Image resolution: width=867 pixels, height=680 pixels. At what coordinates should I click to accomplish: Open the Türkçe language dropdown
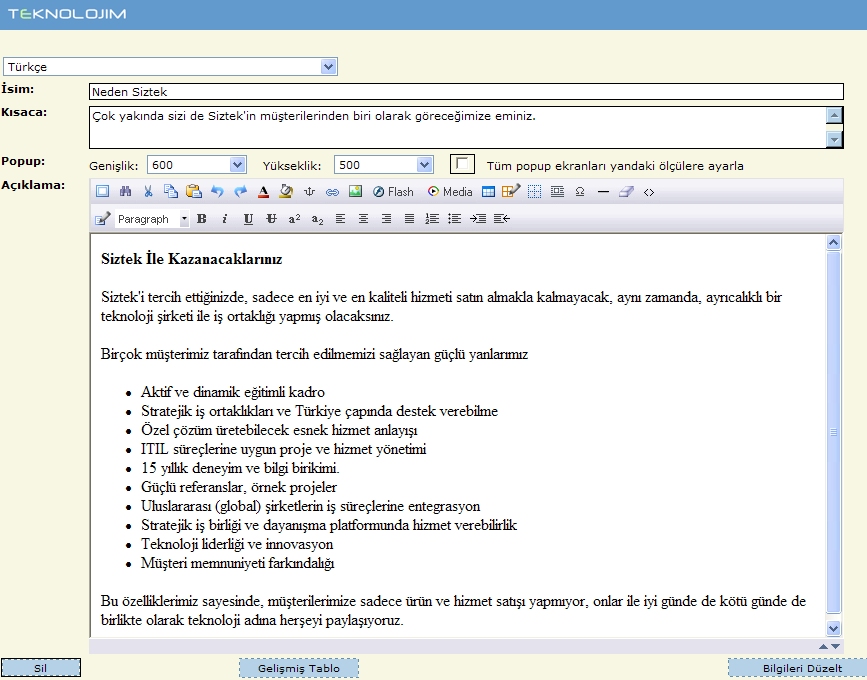[328, 67]
